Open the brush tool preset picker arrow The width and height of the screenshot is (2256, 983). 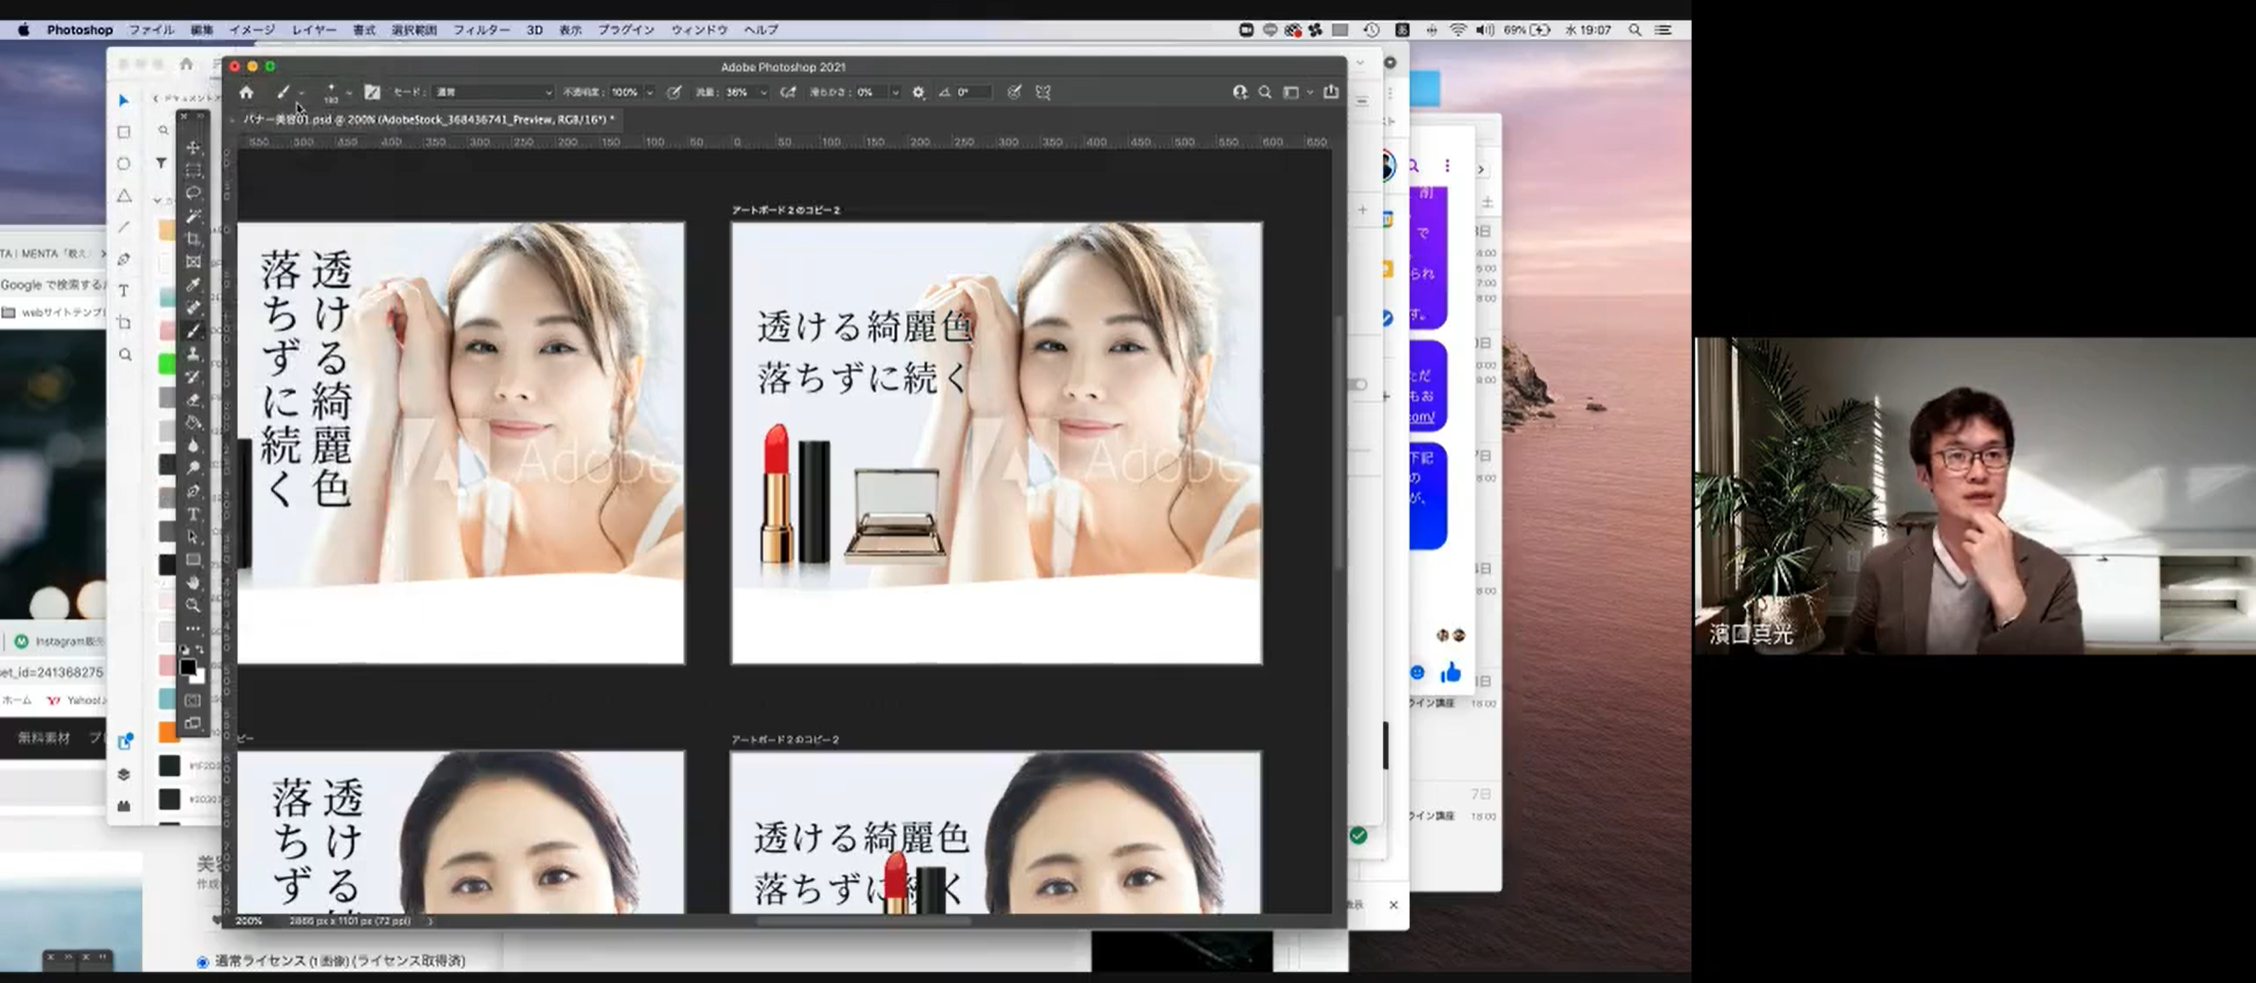click(301, 93)
